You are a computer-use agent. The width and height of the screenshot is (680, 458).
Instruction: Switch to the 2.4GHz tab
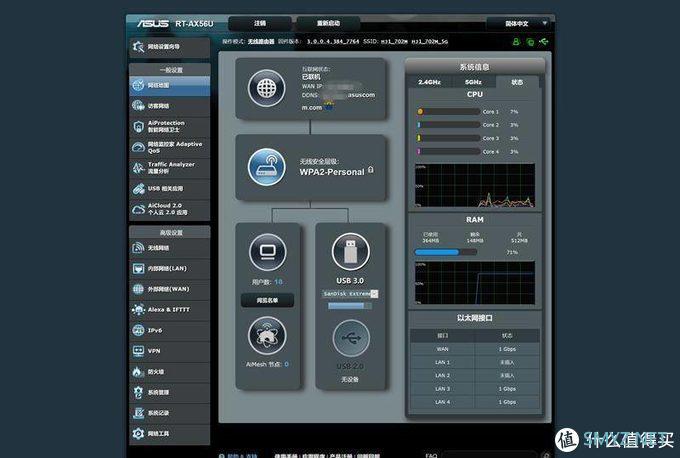pos(429,82)
